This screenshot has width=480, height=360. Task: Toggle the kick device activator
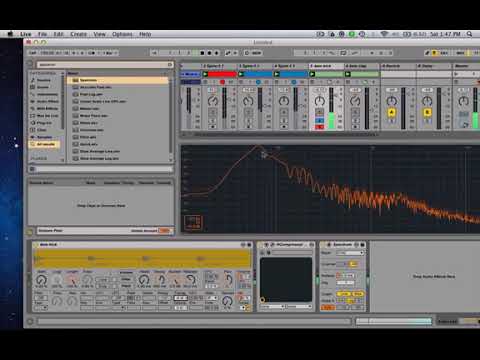pyautogui.click(x=36, y=245)
